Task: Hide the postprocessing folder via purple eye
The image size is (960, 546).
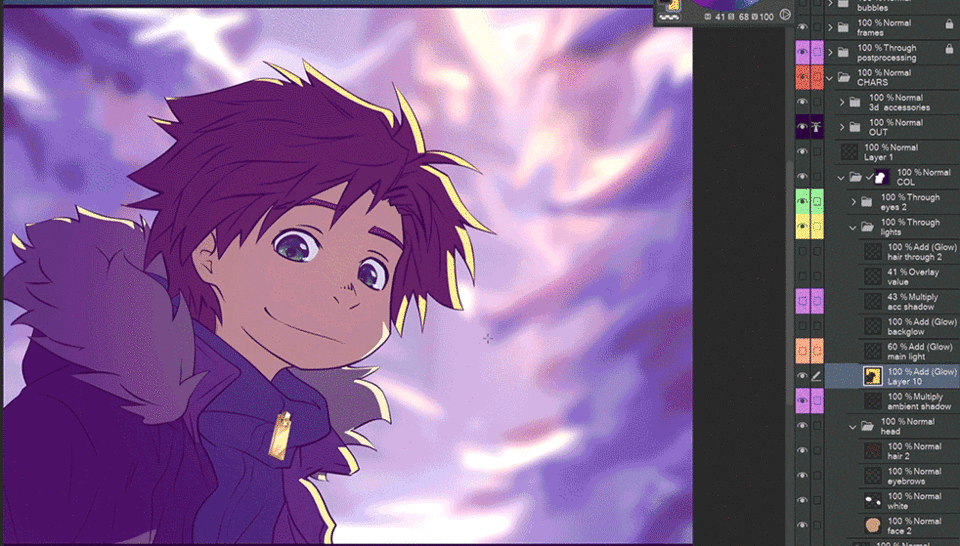Action: click(802, 53)
